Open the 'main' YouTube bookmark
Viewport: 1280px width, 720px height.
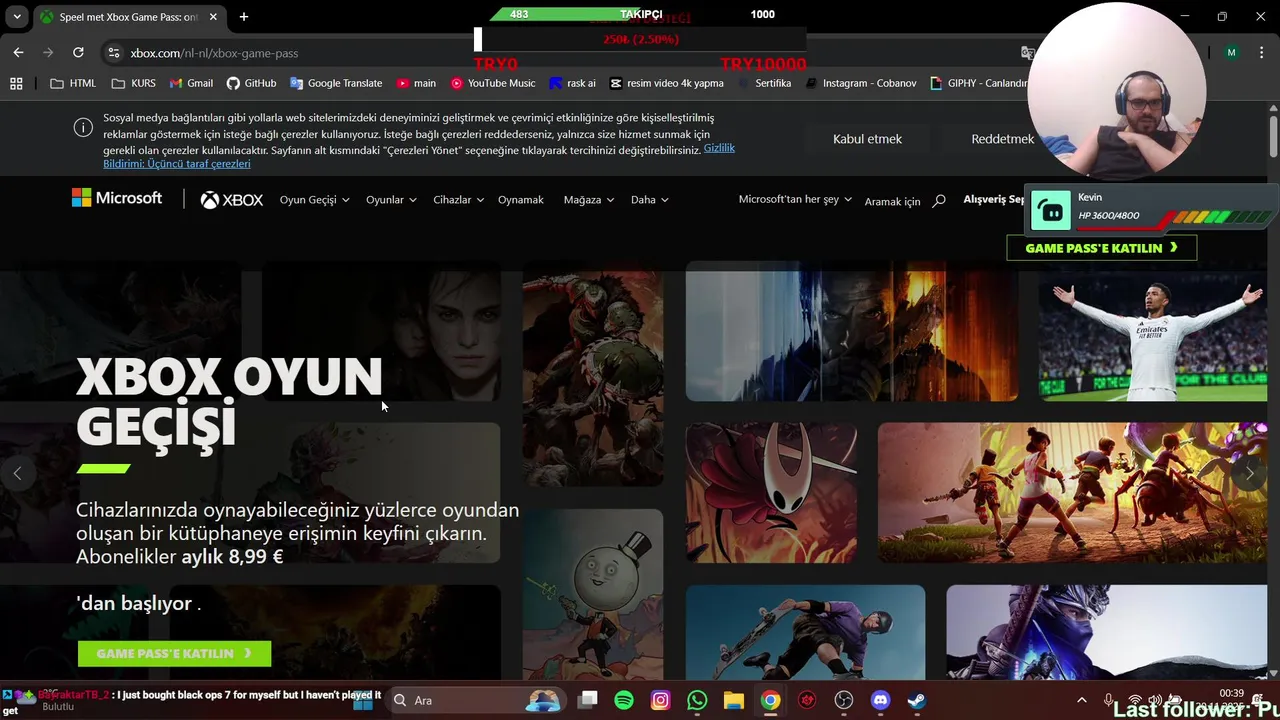(416, 83)
